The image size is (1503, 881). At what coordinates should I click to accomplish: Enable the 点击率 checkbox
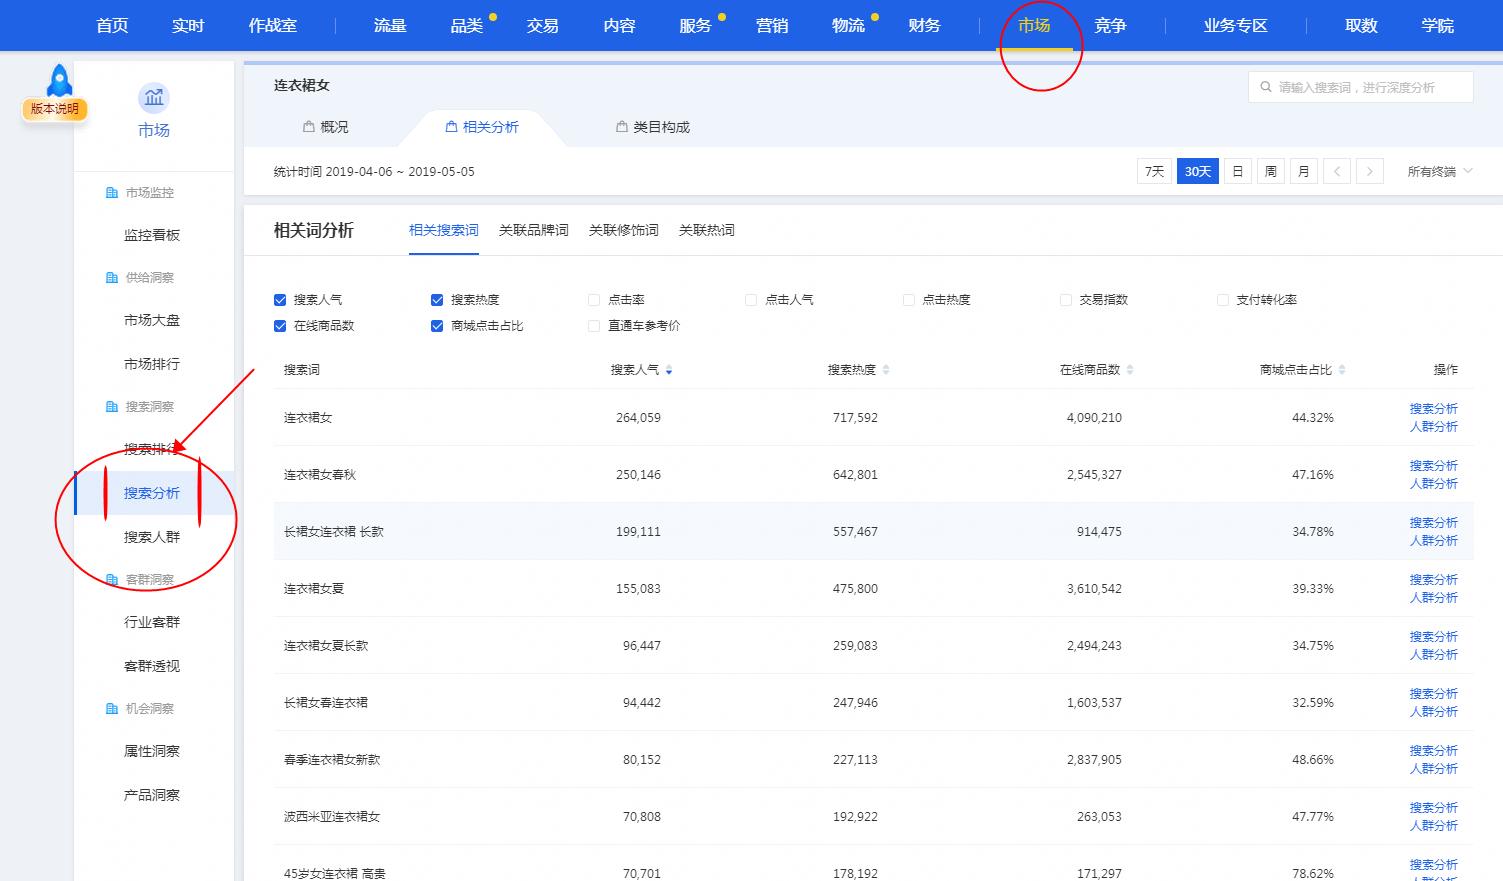click(x=594, y=300)
